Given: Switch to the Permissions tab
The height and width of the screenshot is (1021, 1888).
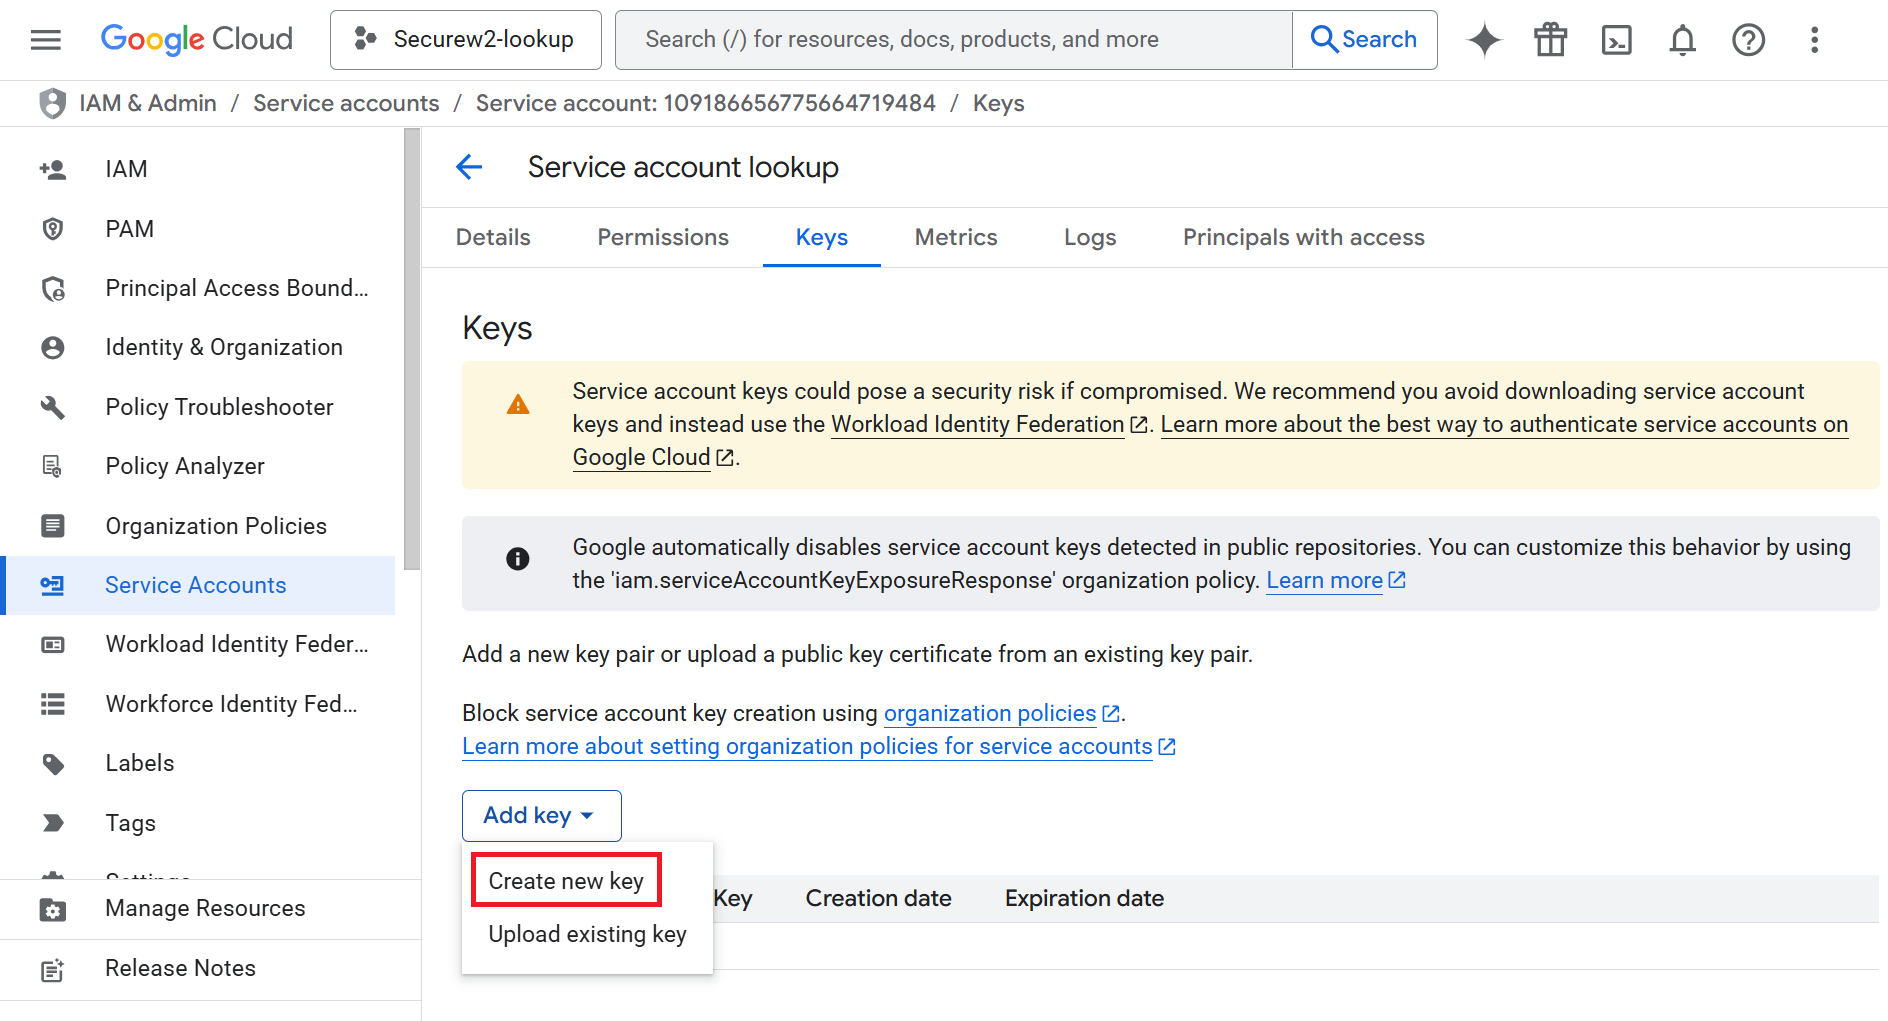Looking at the screenshot, I should (663, 237).
